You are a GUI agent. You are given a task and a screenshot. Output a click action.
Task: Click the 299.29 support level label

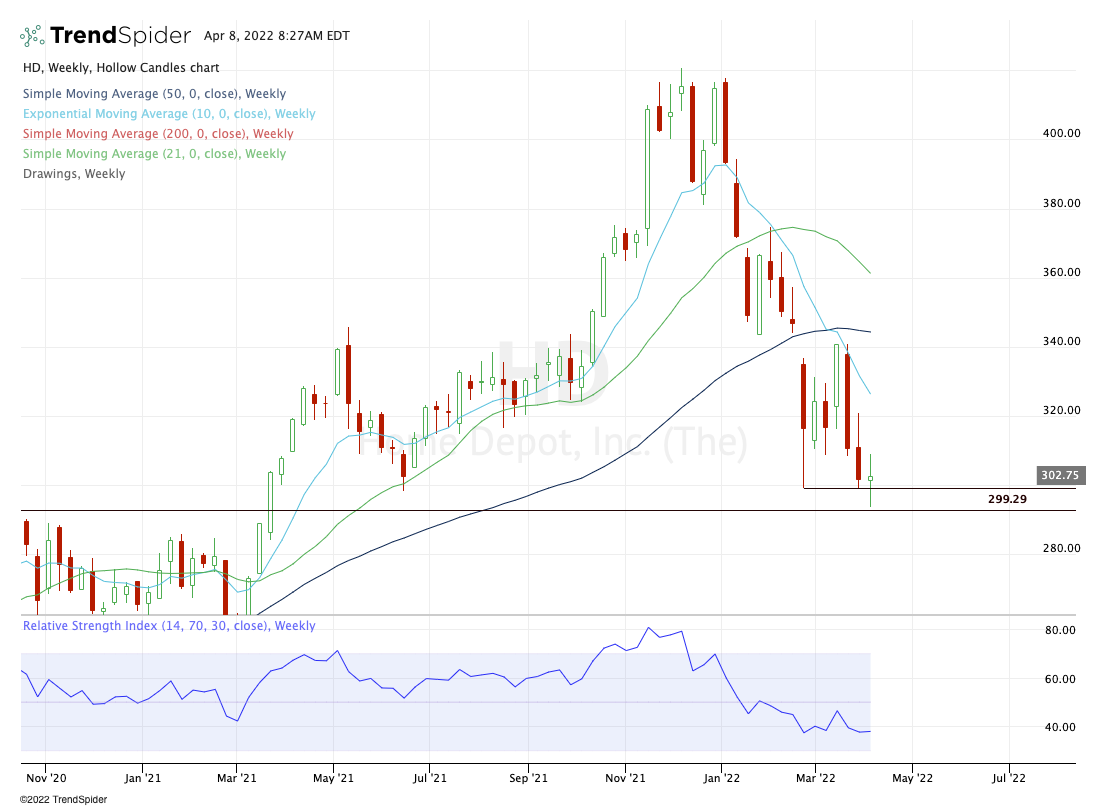pos(1007,499)
